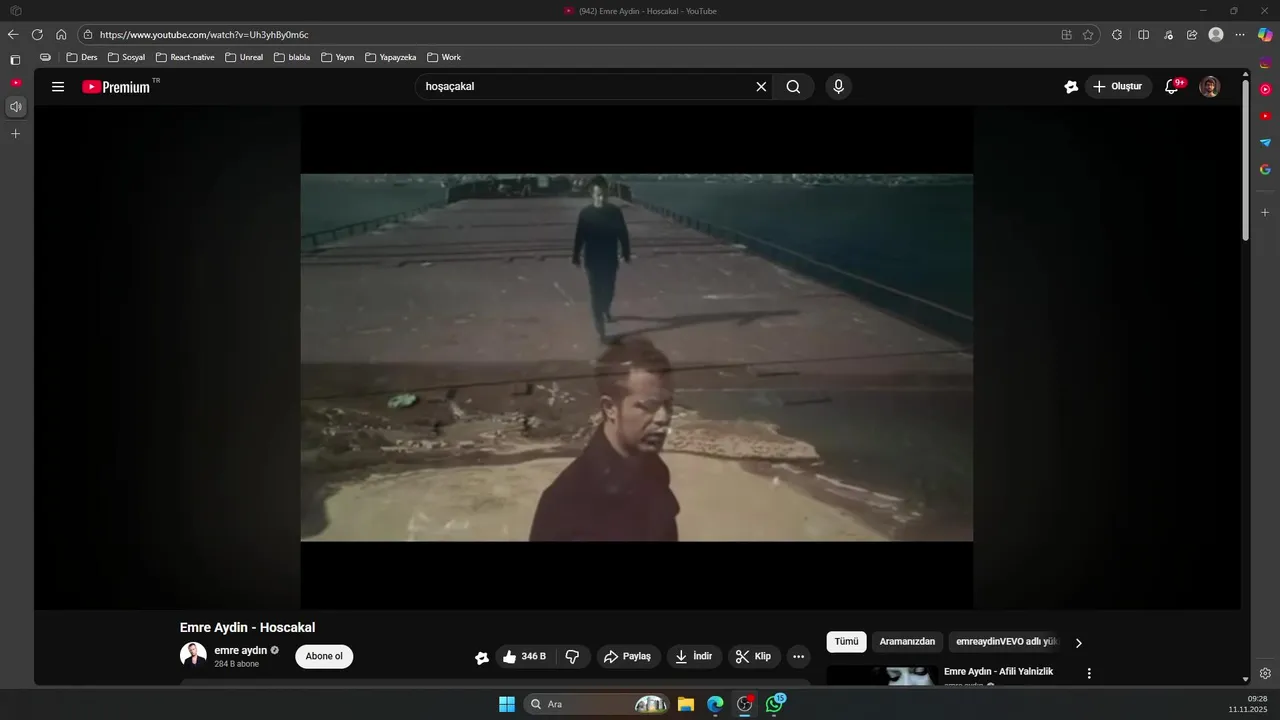This screenshot has height=720, width=1280.
Task: Share the video via Paylaş
Action: click(x=628, y=657)
